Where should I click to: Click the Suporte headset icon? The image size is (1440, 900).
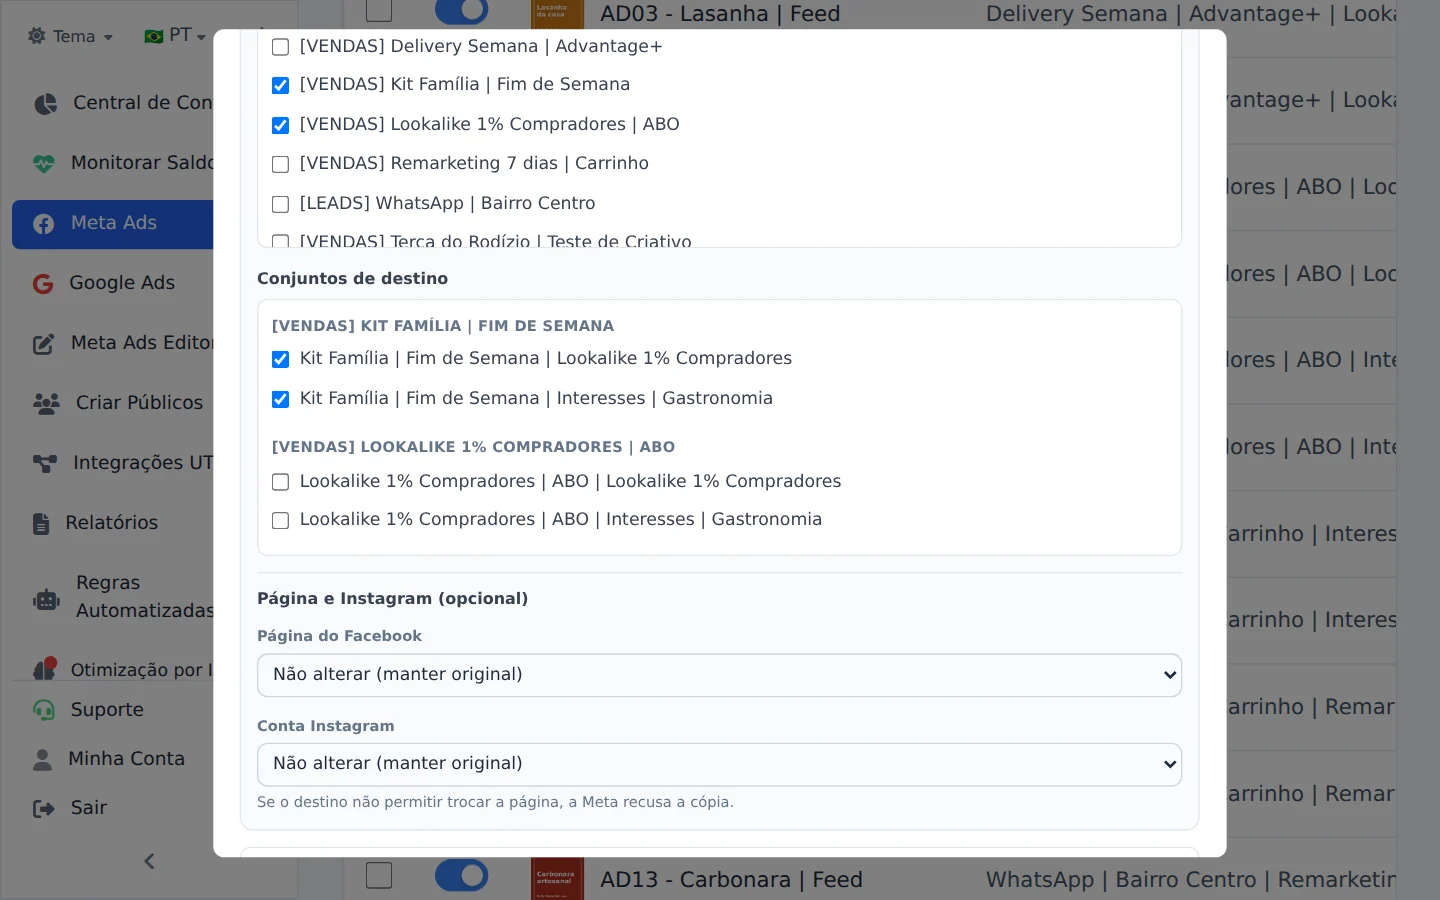(x=44, y=710)
